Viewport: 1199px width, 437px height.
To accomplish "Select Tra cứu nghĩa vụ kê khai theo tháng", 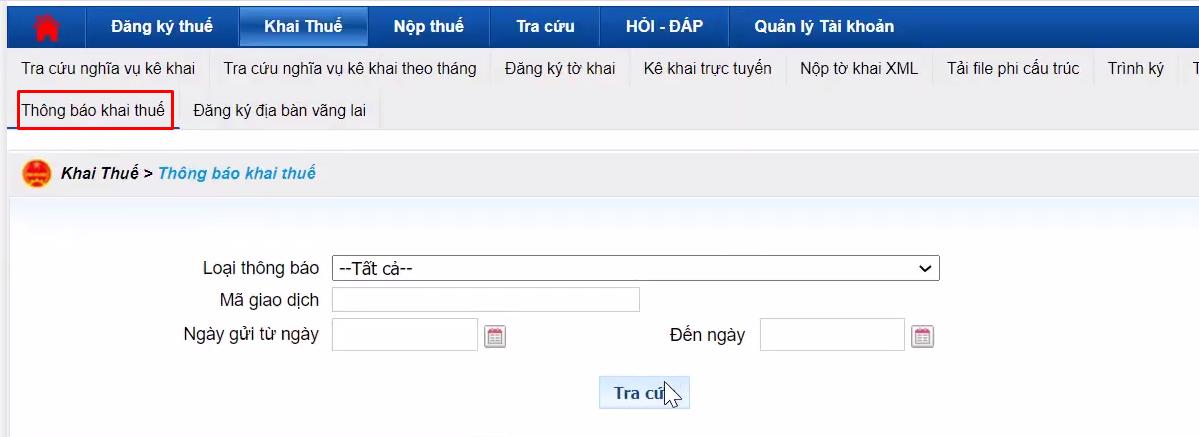I will [x=350, y=69].
